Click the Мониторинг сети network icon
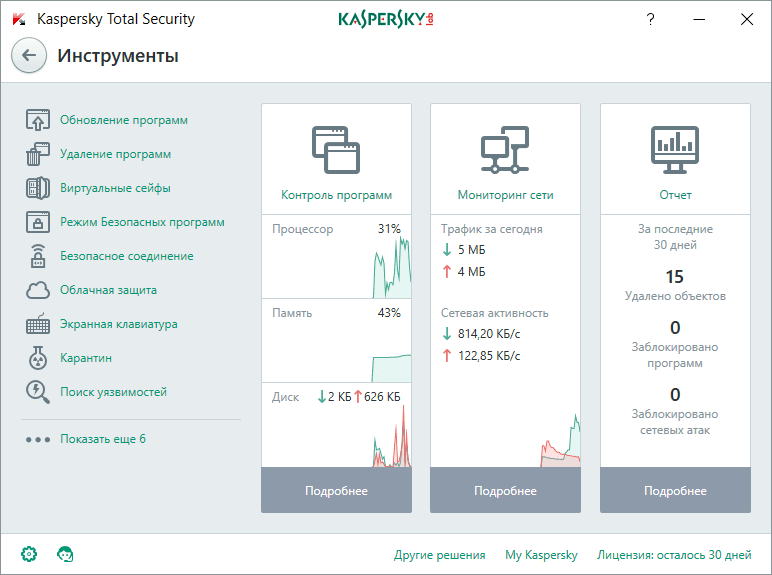The height and width of the screenshot is (575, 772). (x=505, y=150)
